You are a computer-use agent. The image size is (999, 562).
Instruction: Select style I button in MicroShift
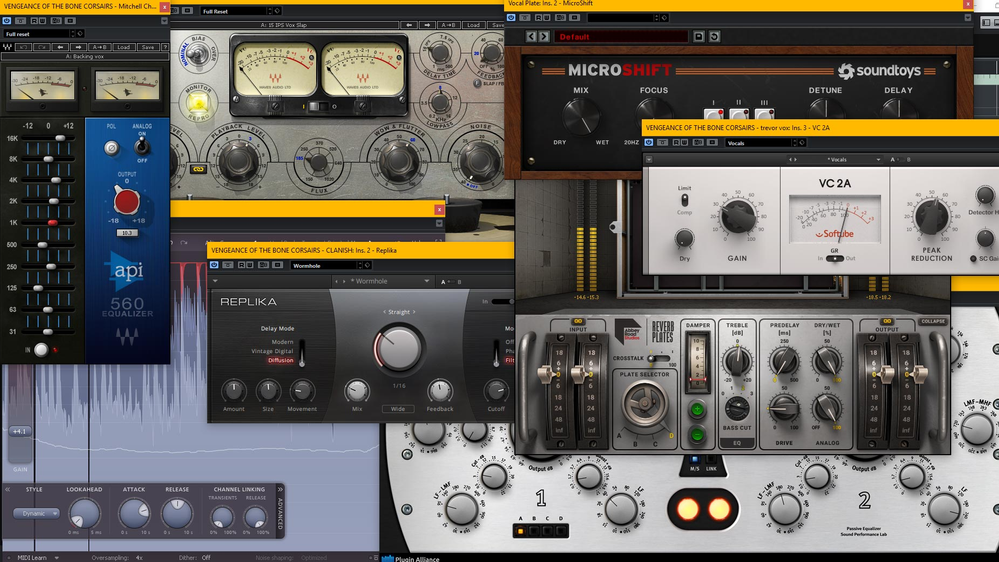tap(714, 115)
